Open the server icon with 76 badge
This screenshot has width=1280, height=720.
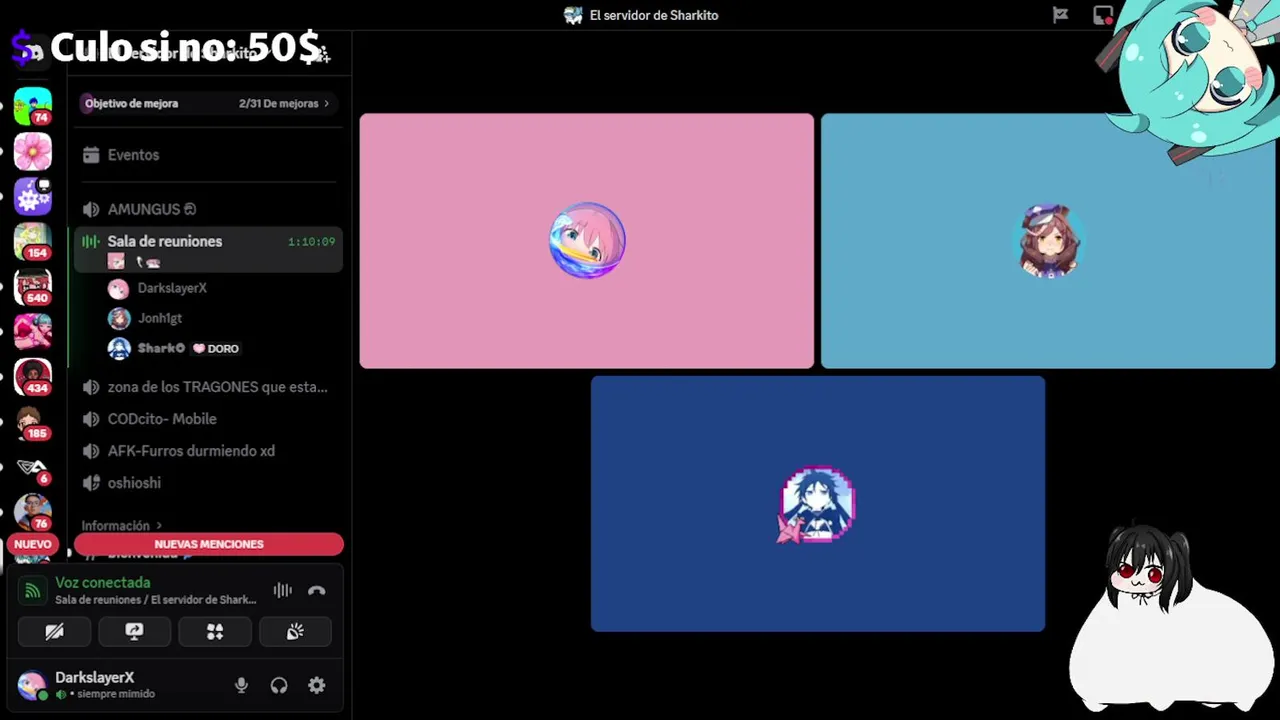coord(32,512)
